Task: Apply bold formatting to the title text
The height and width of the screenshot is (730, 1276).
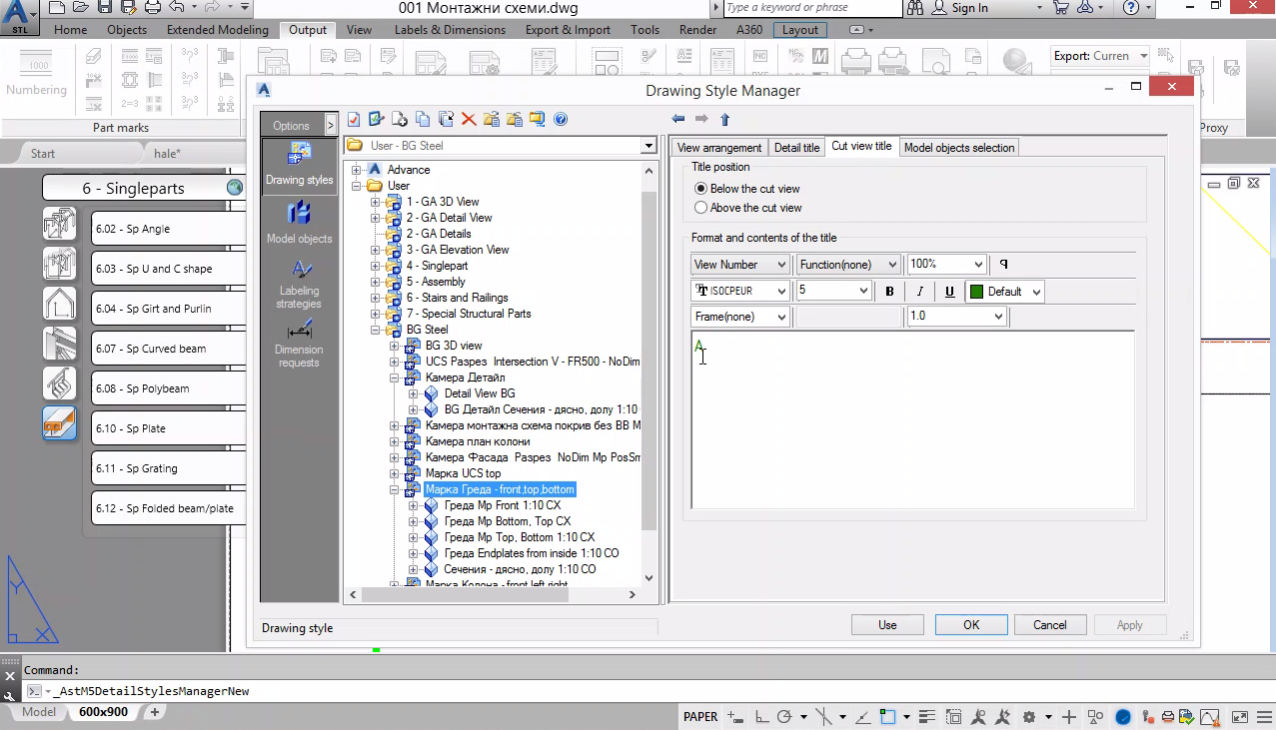Action: 890,291
